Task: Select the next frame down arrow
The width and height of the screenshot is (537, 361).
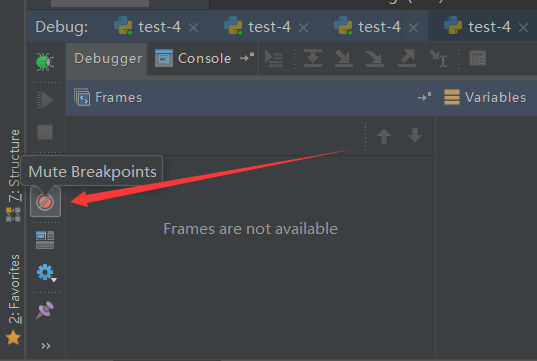Action: [415, 135]
